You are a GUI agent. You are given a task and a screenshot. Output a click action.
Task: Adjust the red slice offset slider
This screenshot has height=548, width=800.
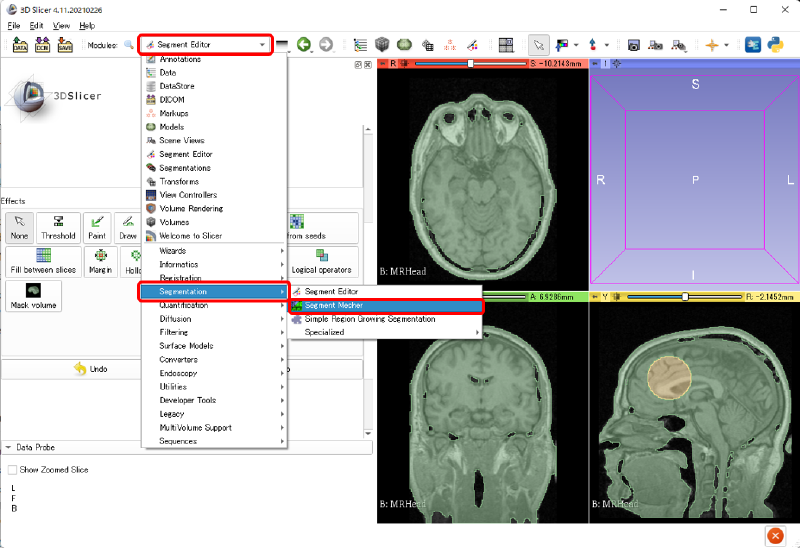(470, 64)
